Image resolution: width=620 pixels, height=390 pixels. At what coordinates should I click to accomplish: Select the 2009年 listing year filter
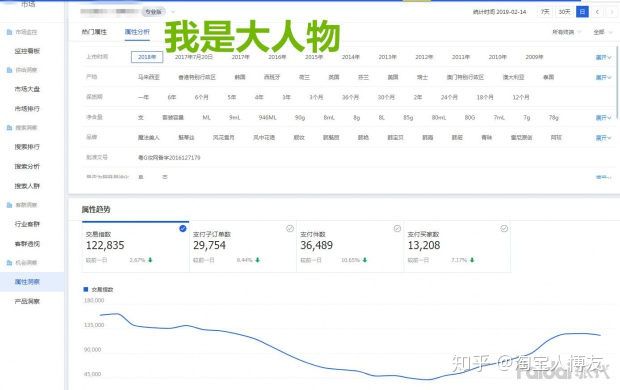tap(534, 57)
